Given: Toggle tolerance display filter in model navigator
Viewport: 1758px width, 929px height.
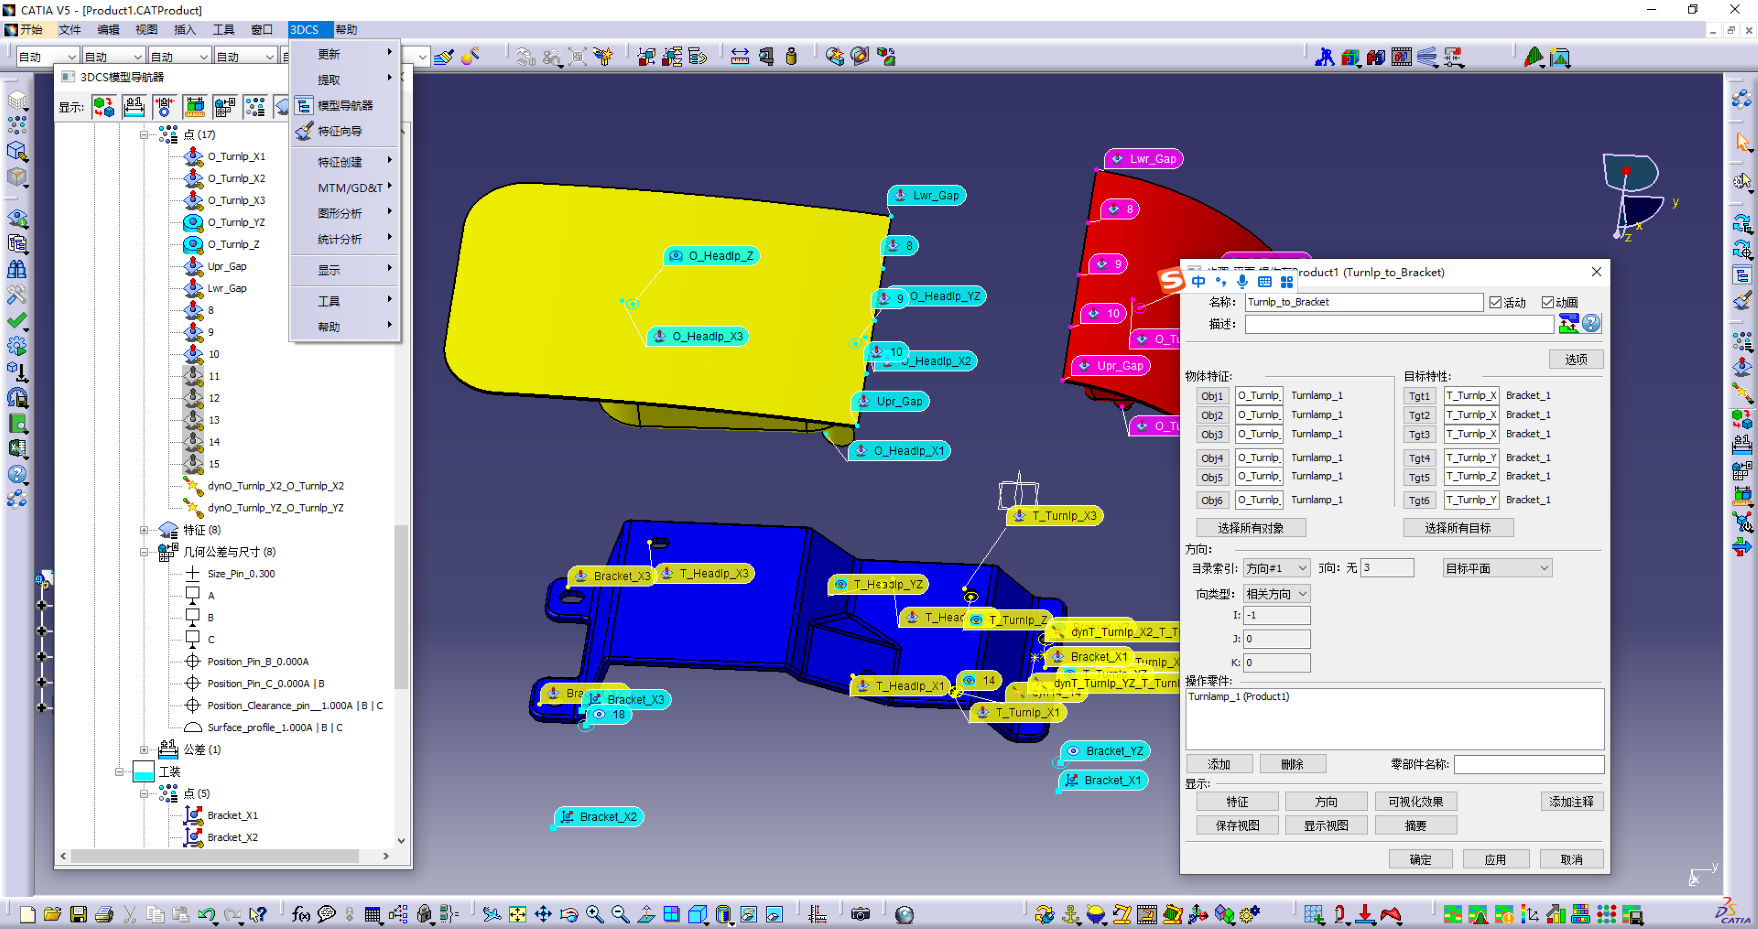Looking at the screenshot, I should coord(134,106).
